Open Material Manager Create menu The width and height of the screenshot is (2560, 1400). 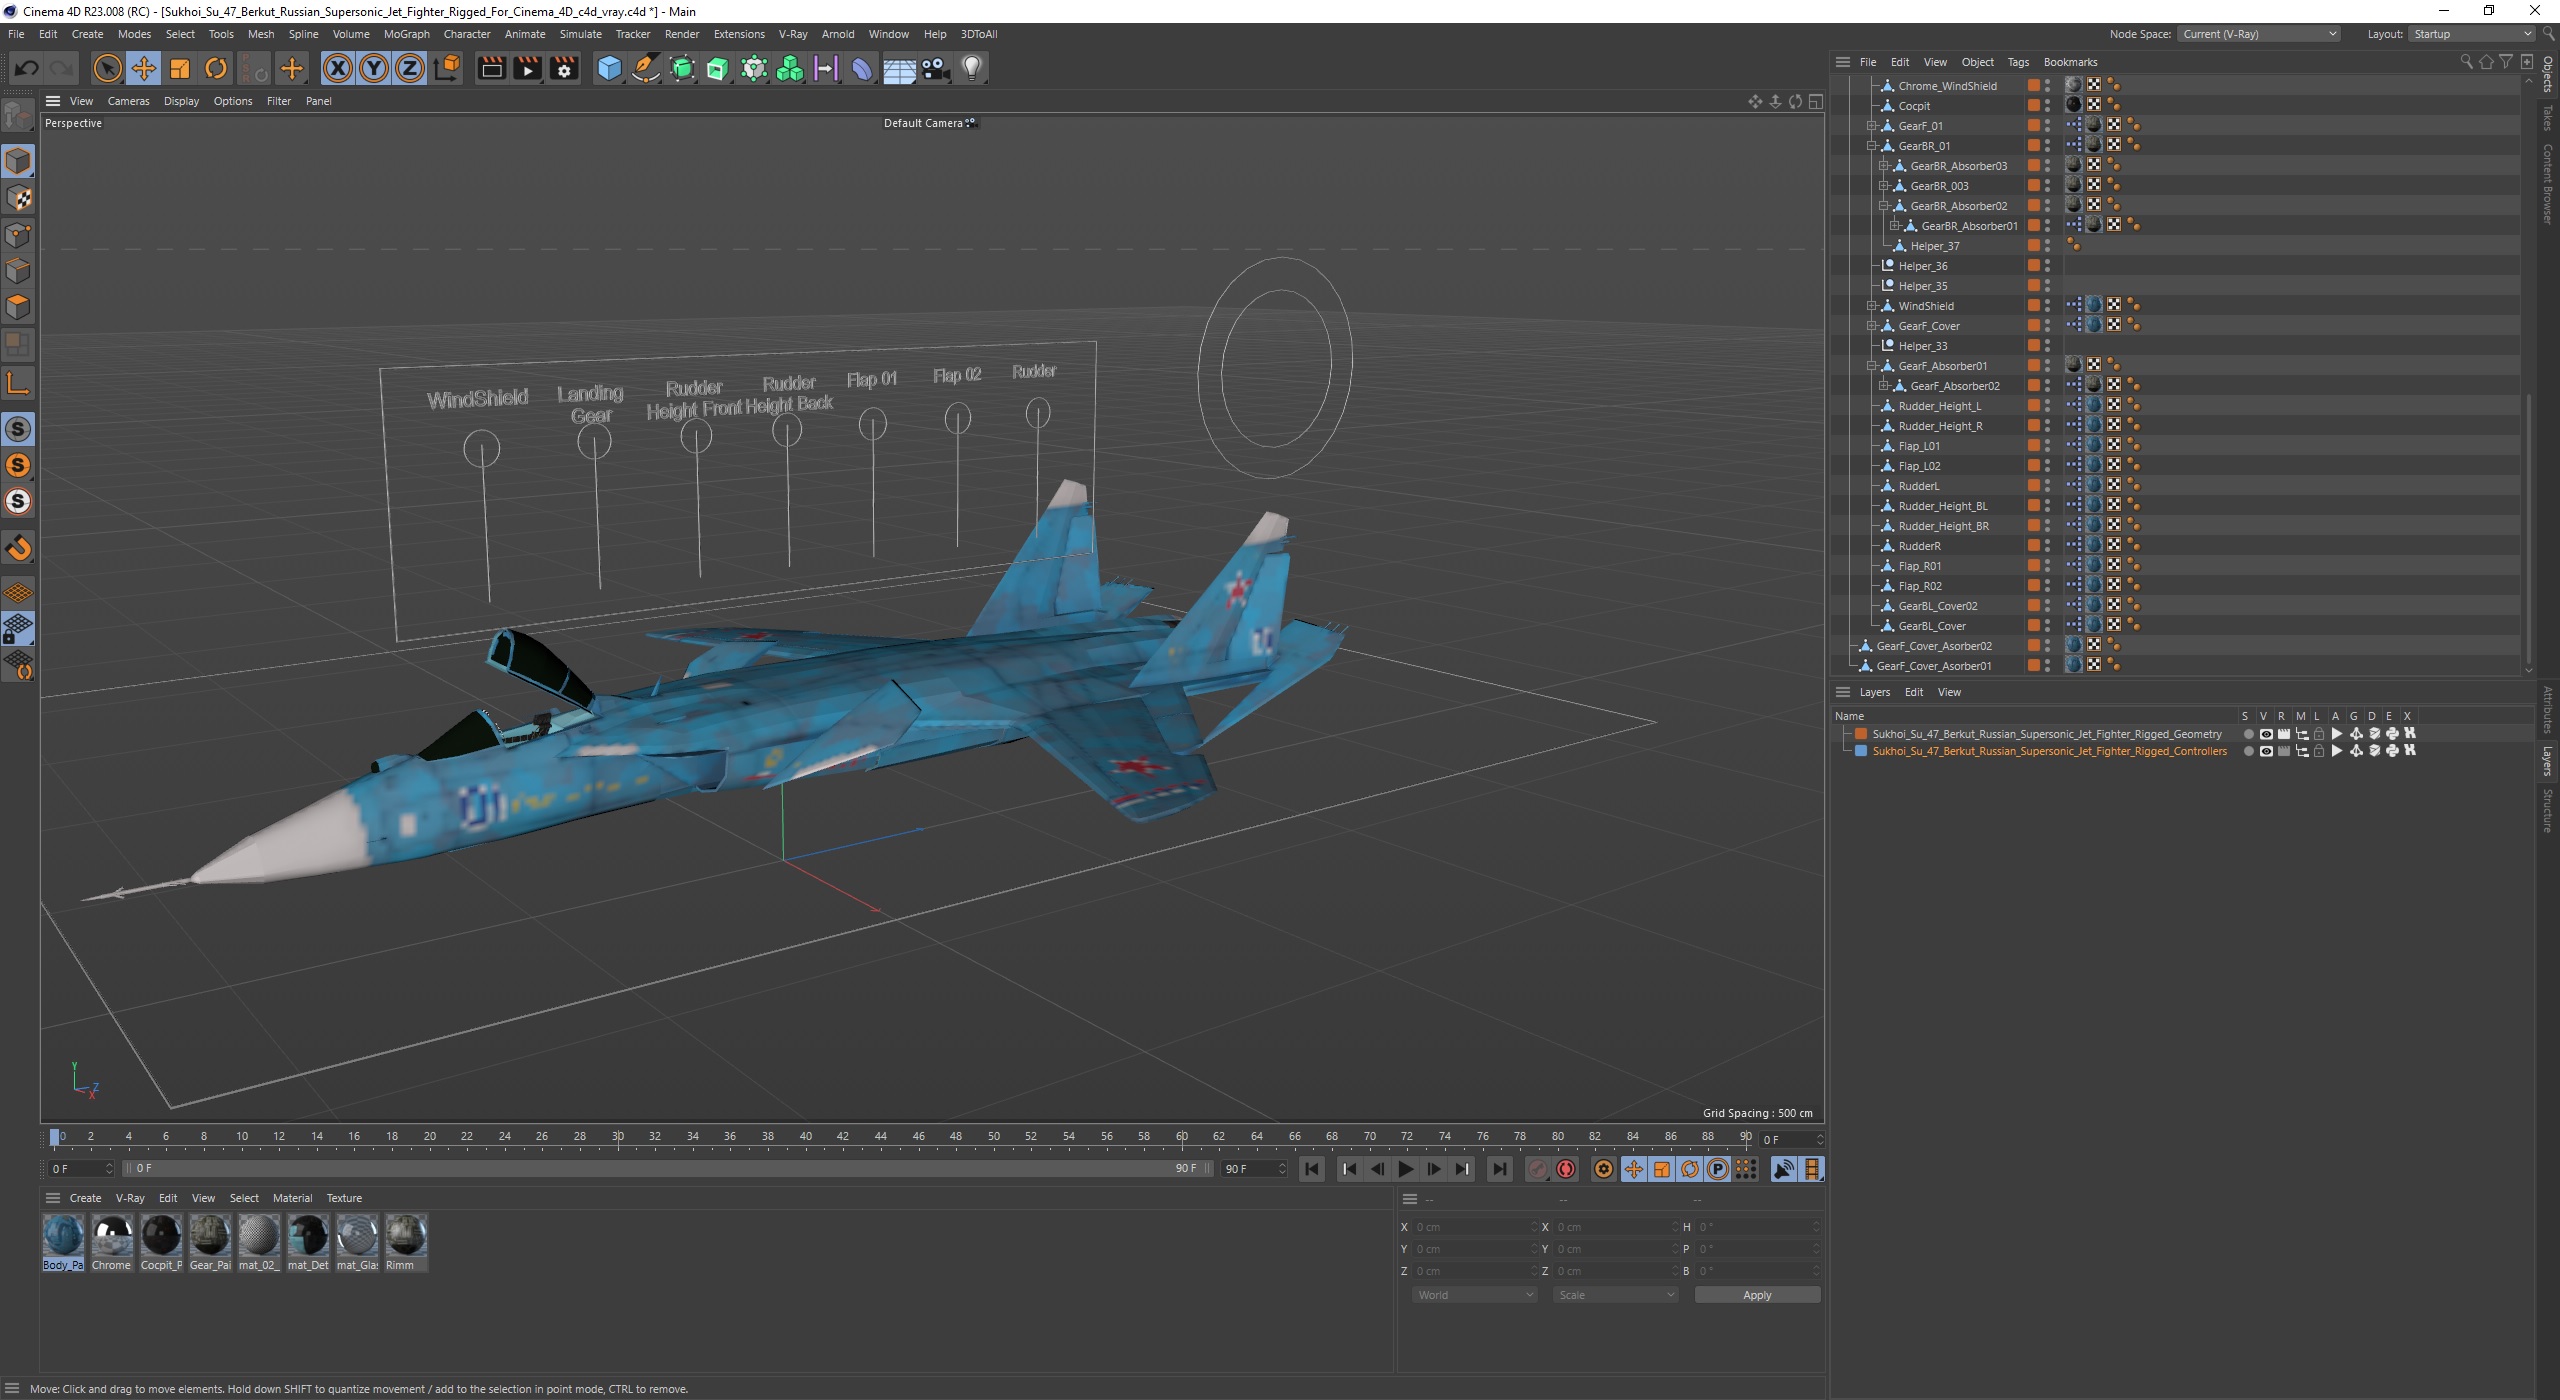point(85,1198)
